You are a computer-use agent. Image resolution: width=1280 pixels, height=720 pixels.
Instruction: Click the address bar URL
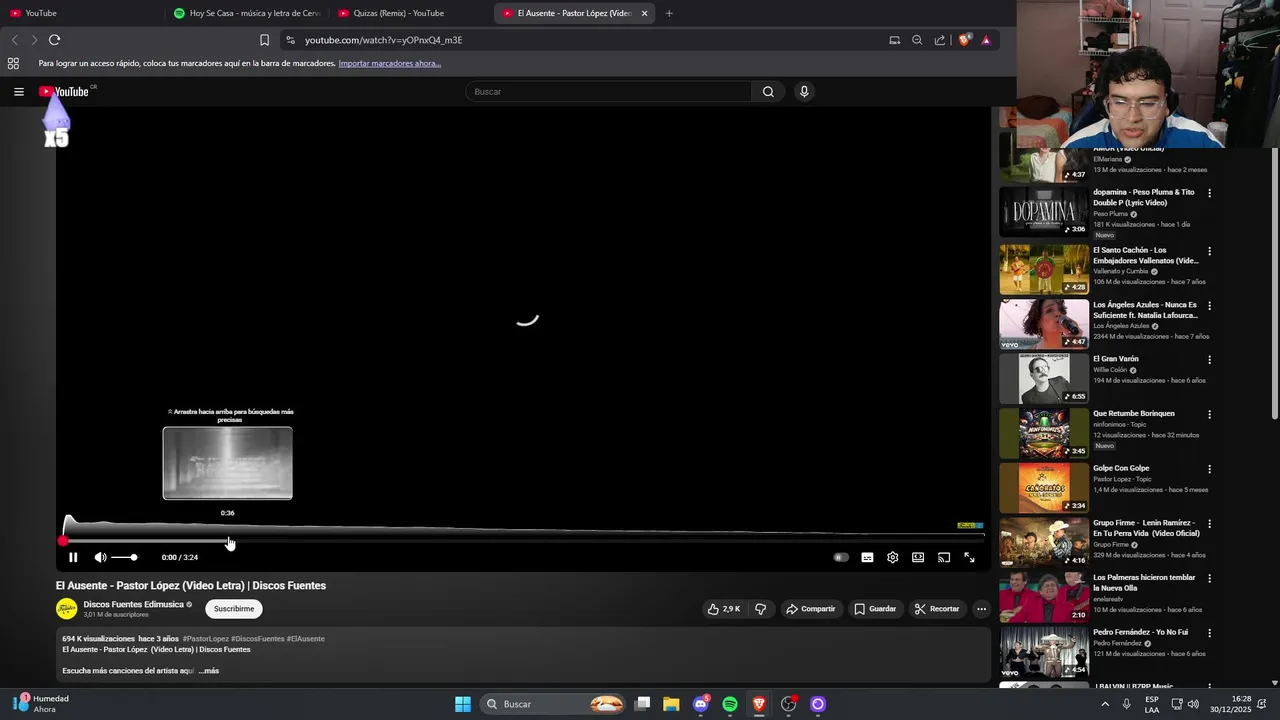pyautogui.click(x=384, y=40)
